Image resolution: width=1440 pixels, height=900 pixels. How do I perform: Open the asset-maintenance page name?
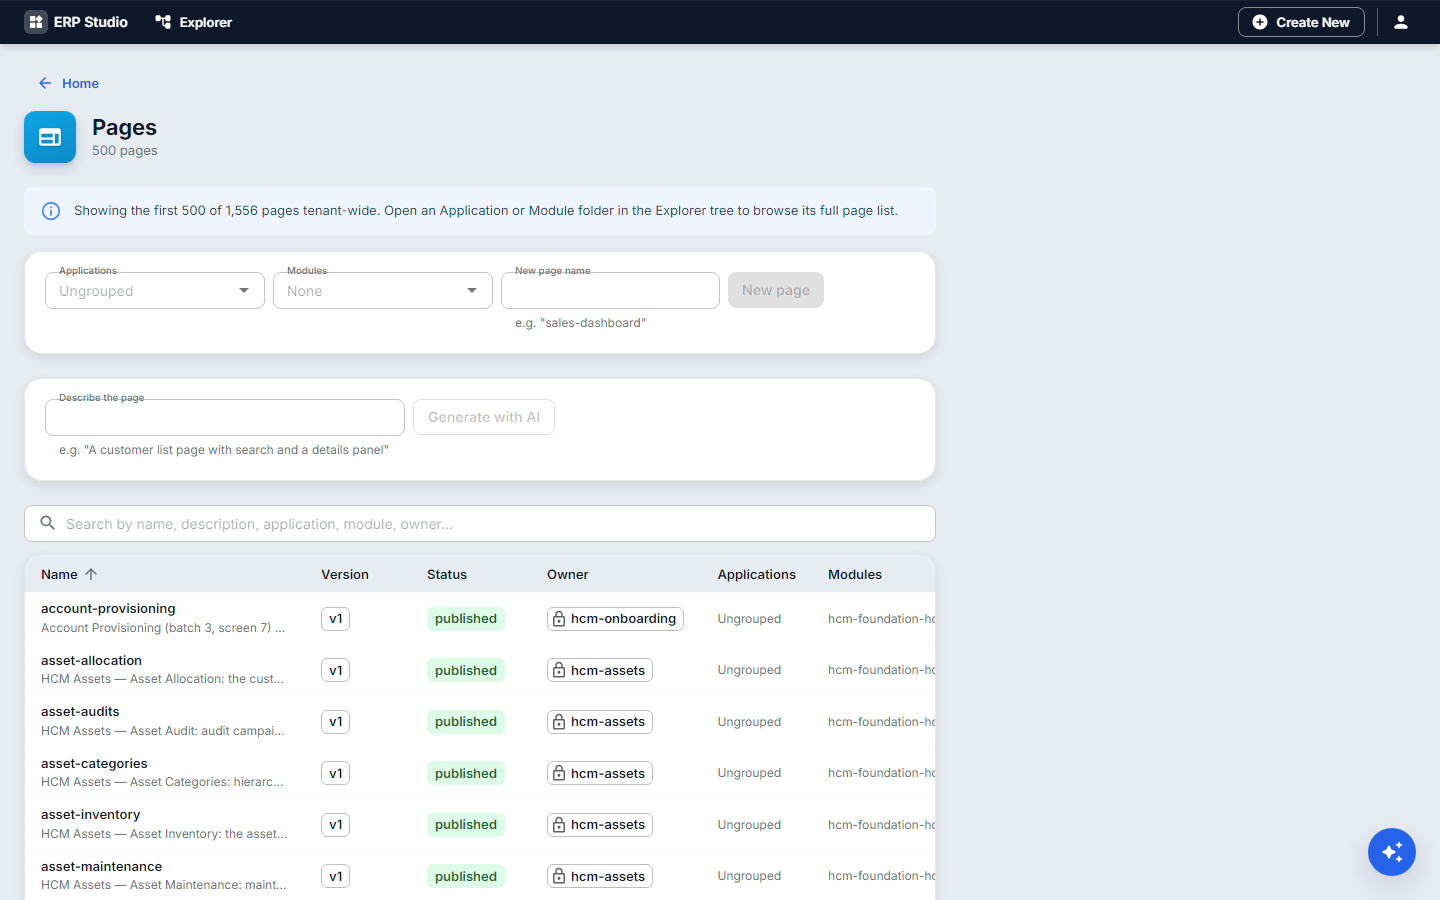[101, 866]
